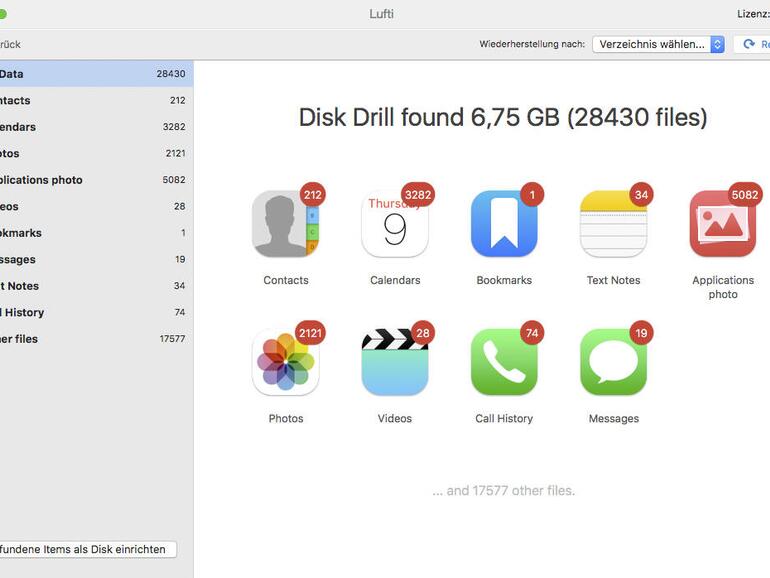
Task: Select the Photos sidebar row showing 2121
Action: [x=96, y=153]
